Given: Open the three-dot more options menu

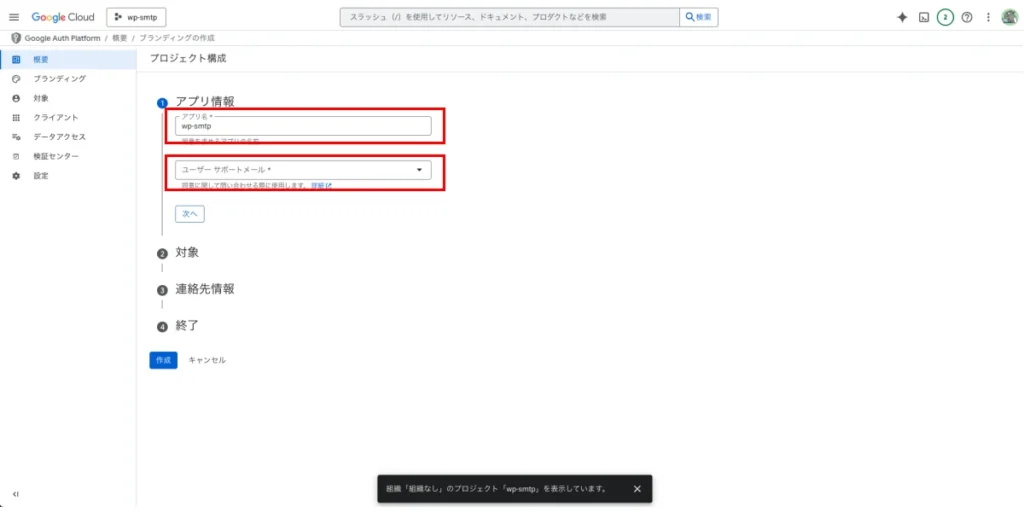Looking at the screenshot, I should point(988,17).
